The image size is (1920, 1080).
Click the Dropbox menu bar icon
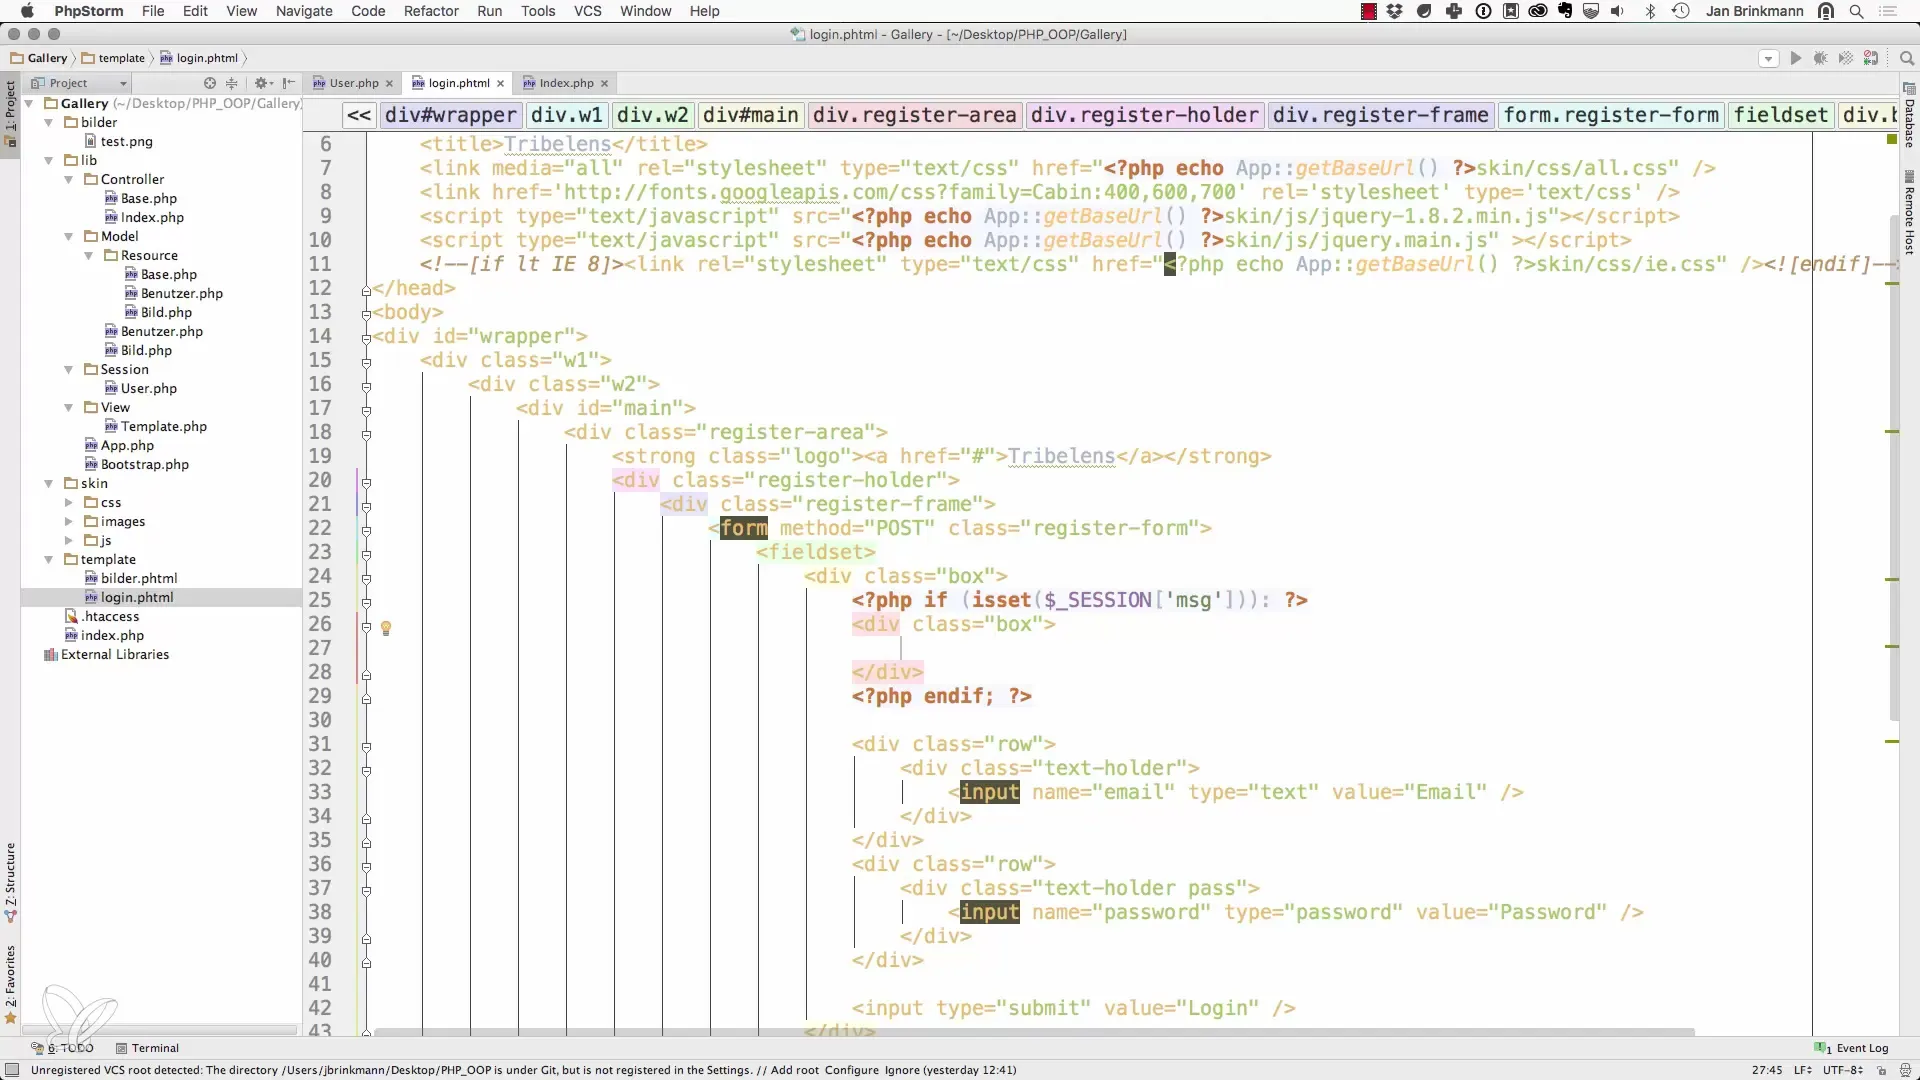click(1395, 11)
